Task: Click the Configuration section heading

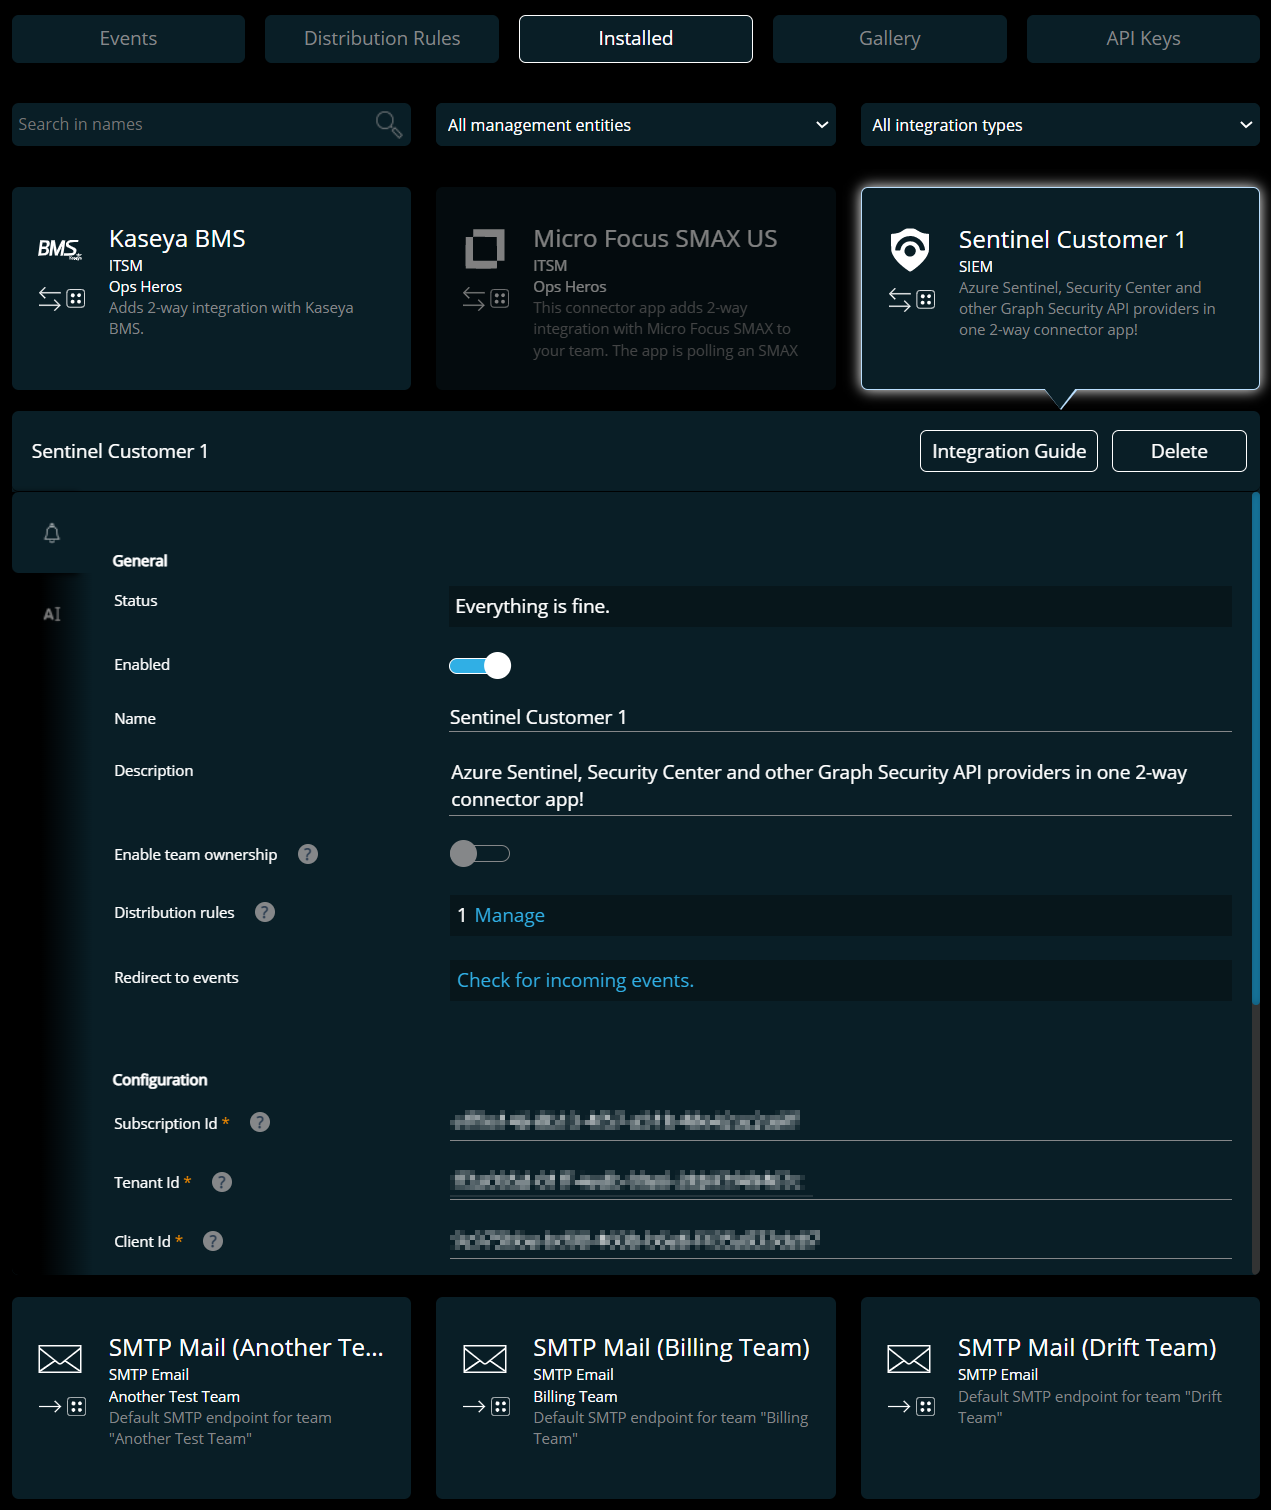Action: pyautogui.click(x=160, y=1080)
